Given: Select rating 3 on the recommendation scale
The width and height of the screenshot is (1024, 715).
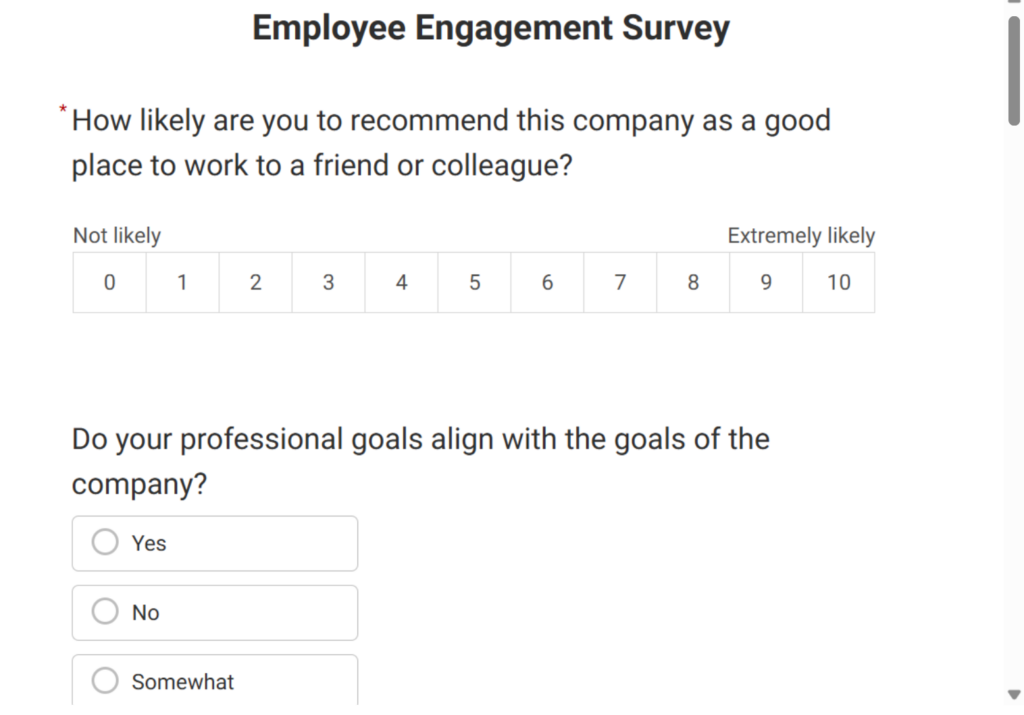Looking at the screenshot, I should tap(328, 282).
